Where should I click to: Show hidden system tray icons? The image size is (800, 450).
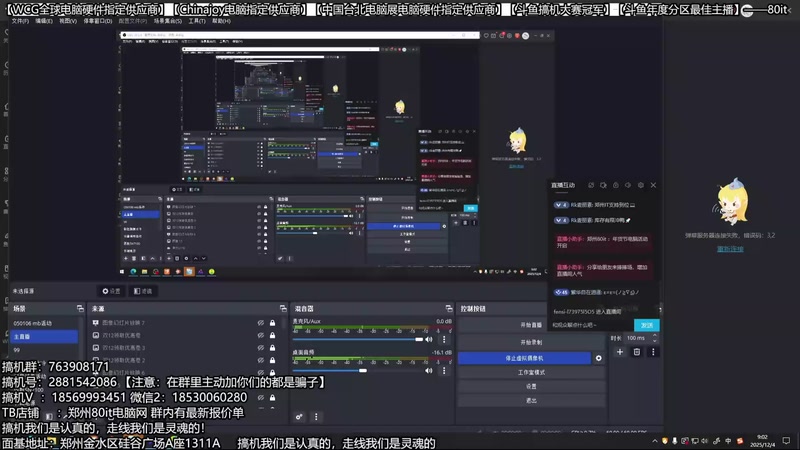pyautogui.click(x=655, y=441)
